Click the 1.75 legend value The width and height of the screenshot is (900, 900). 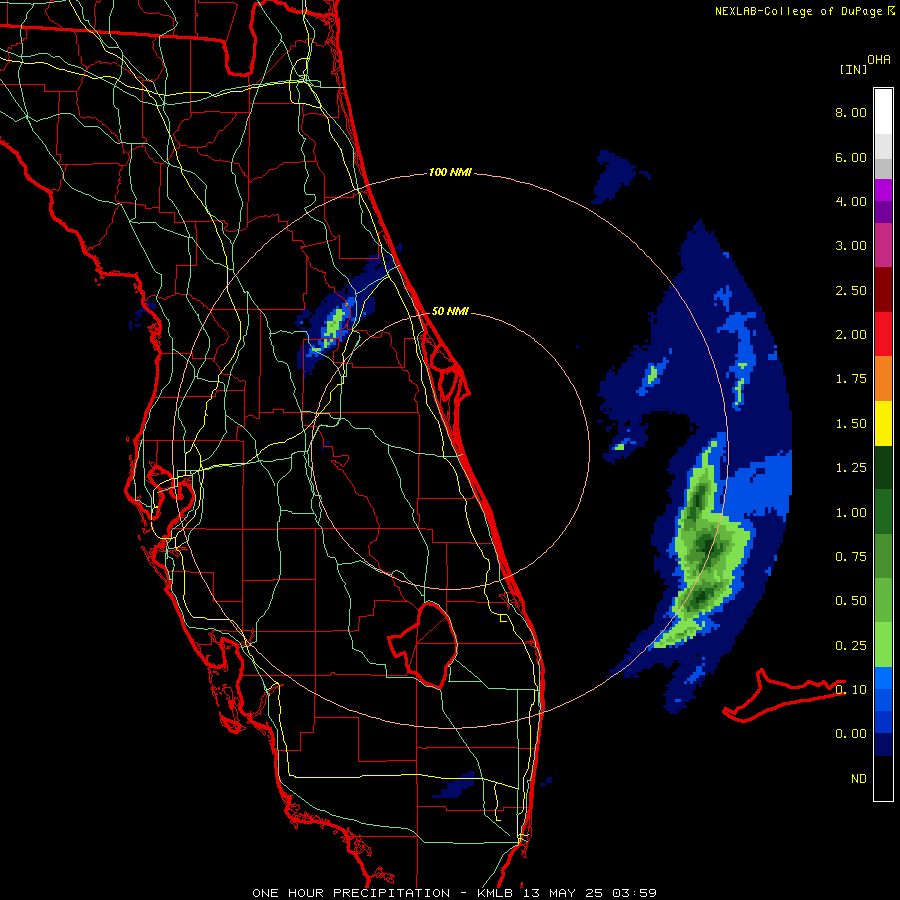(x=851, y=379)
